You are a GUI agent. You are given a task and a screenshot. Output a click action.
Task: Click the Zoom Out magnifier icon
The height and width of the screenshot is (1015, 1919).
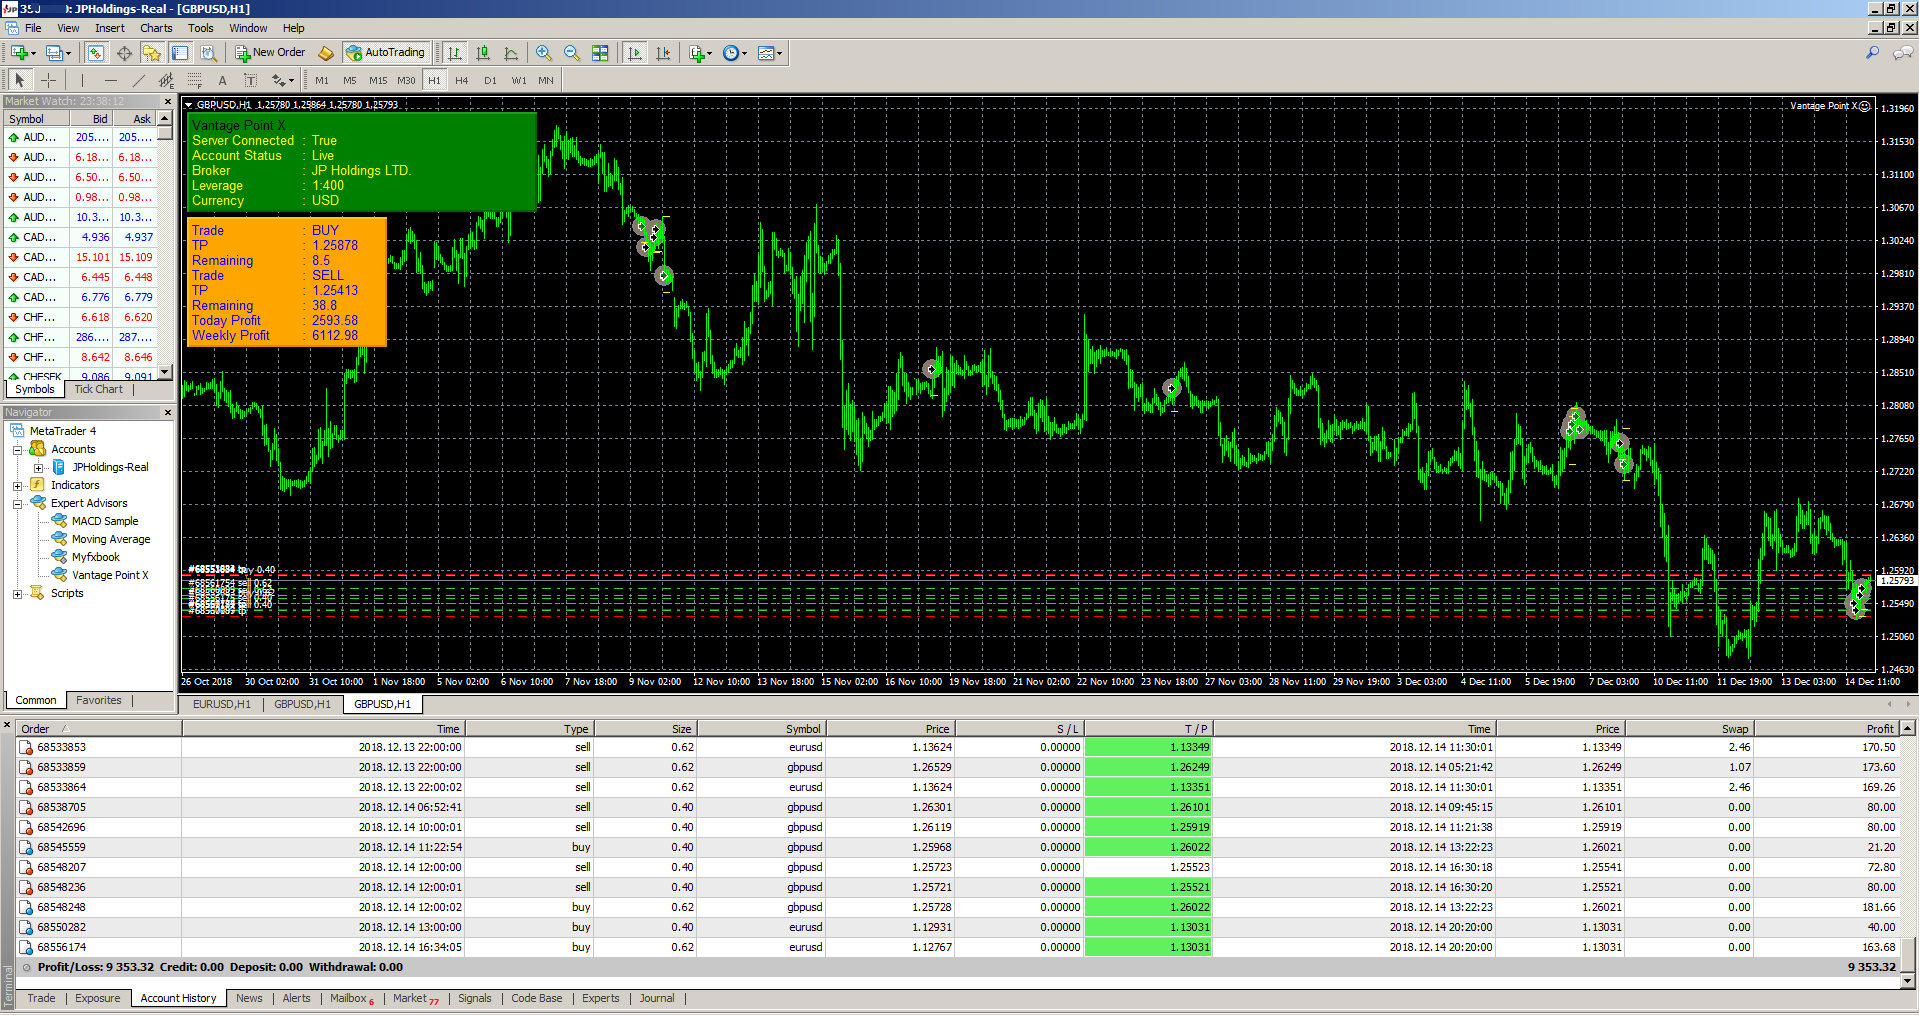point(571,53)
